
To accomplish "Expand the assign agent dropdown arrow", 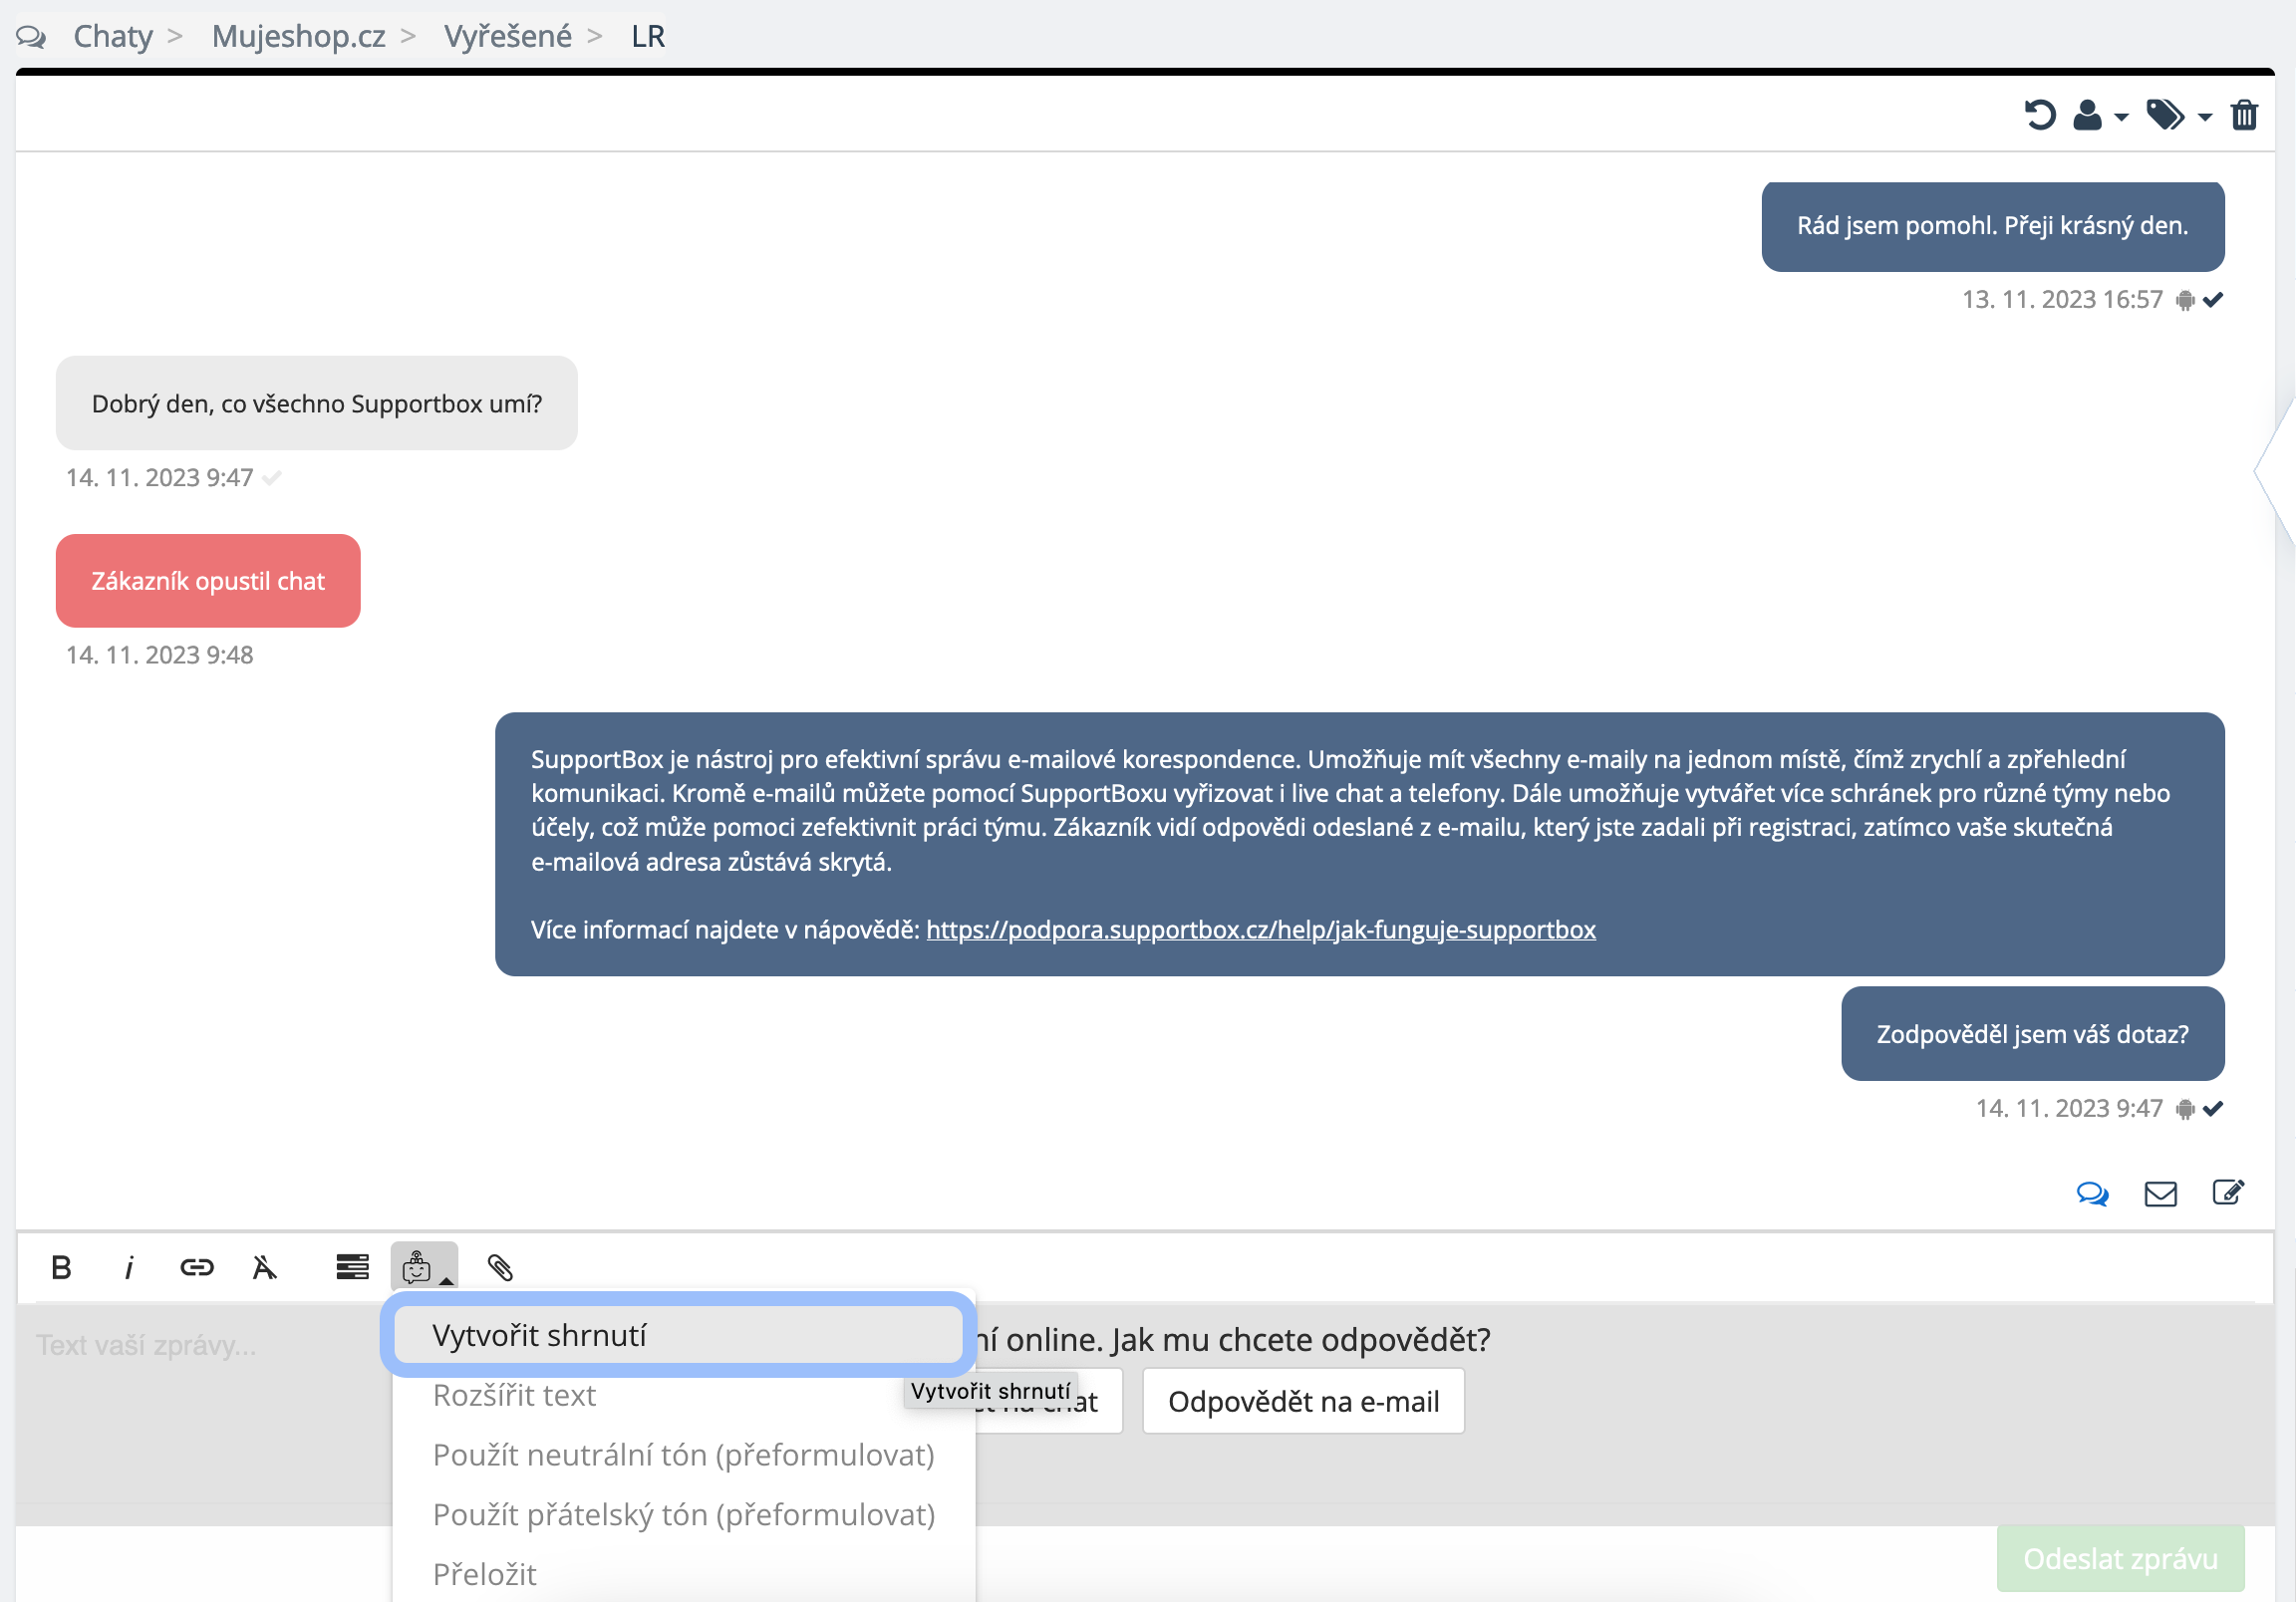I will pos(2121,118).
